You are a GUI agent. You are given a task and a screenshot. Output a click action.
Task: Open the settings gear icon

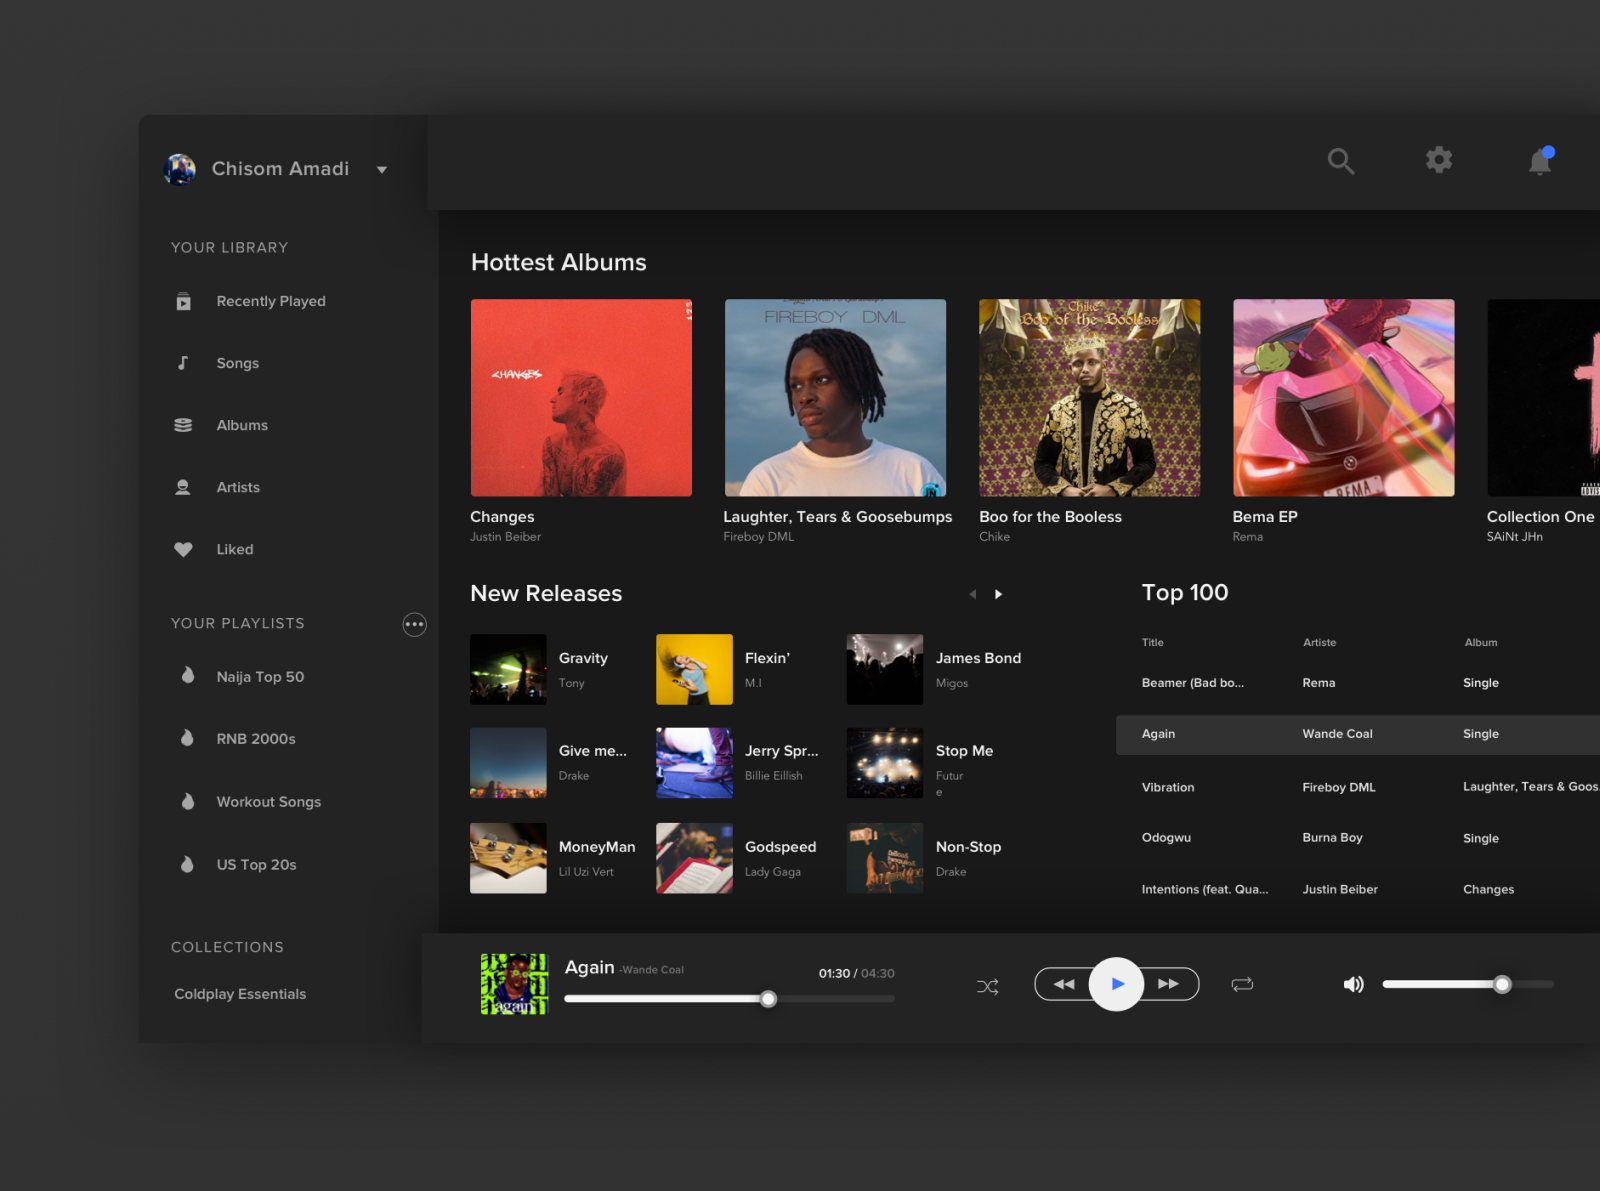click(x=1438, y=160)
